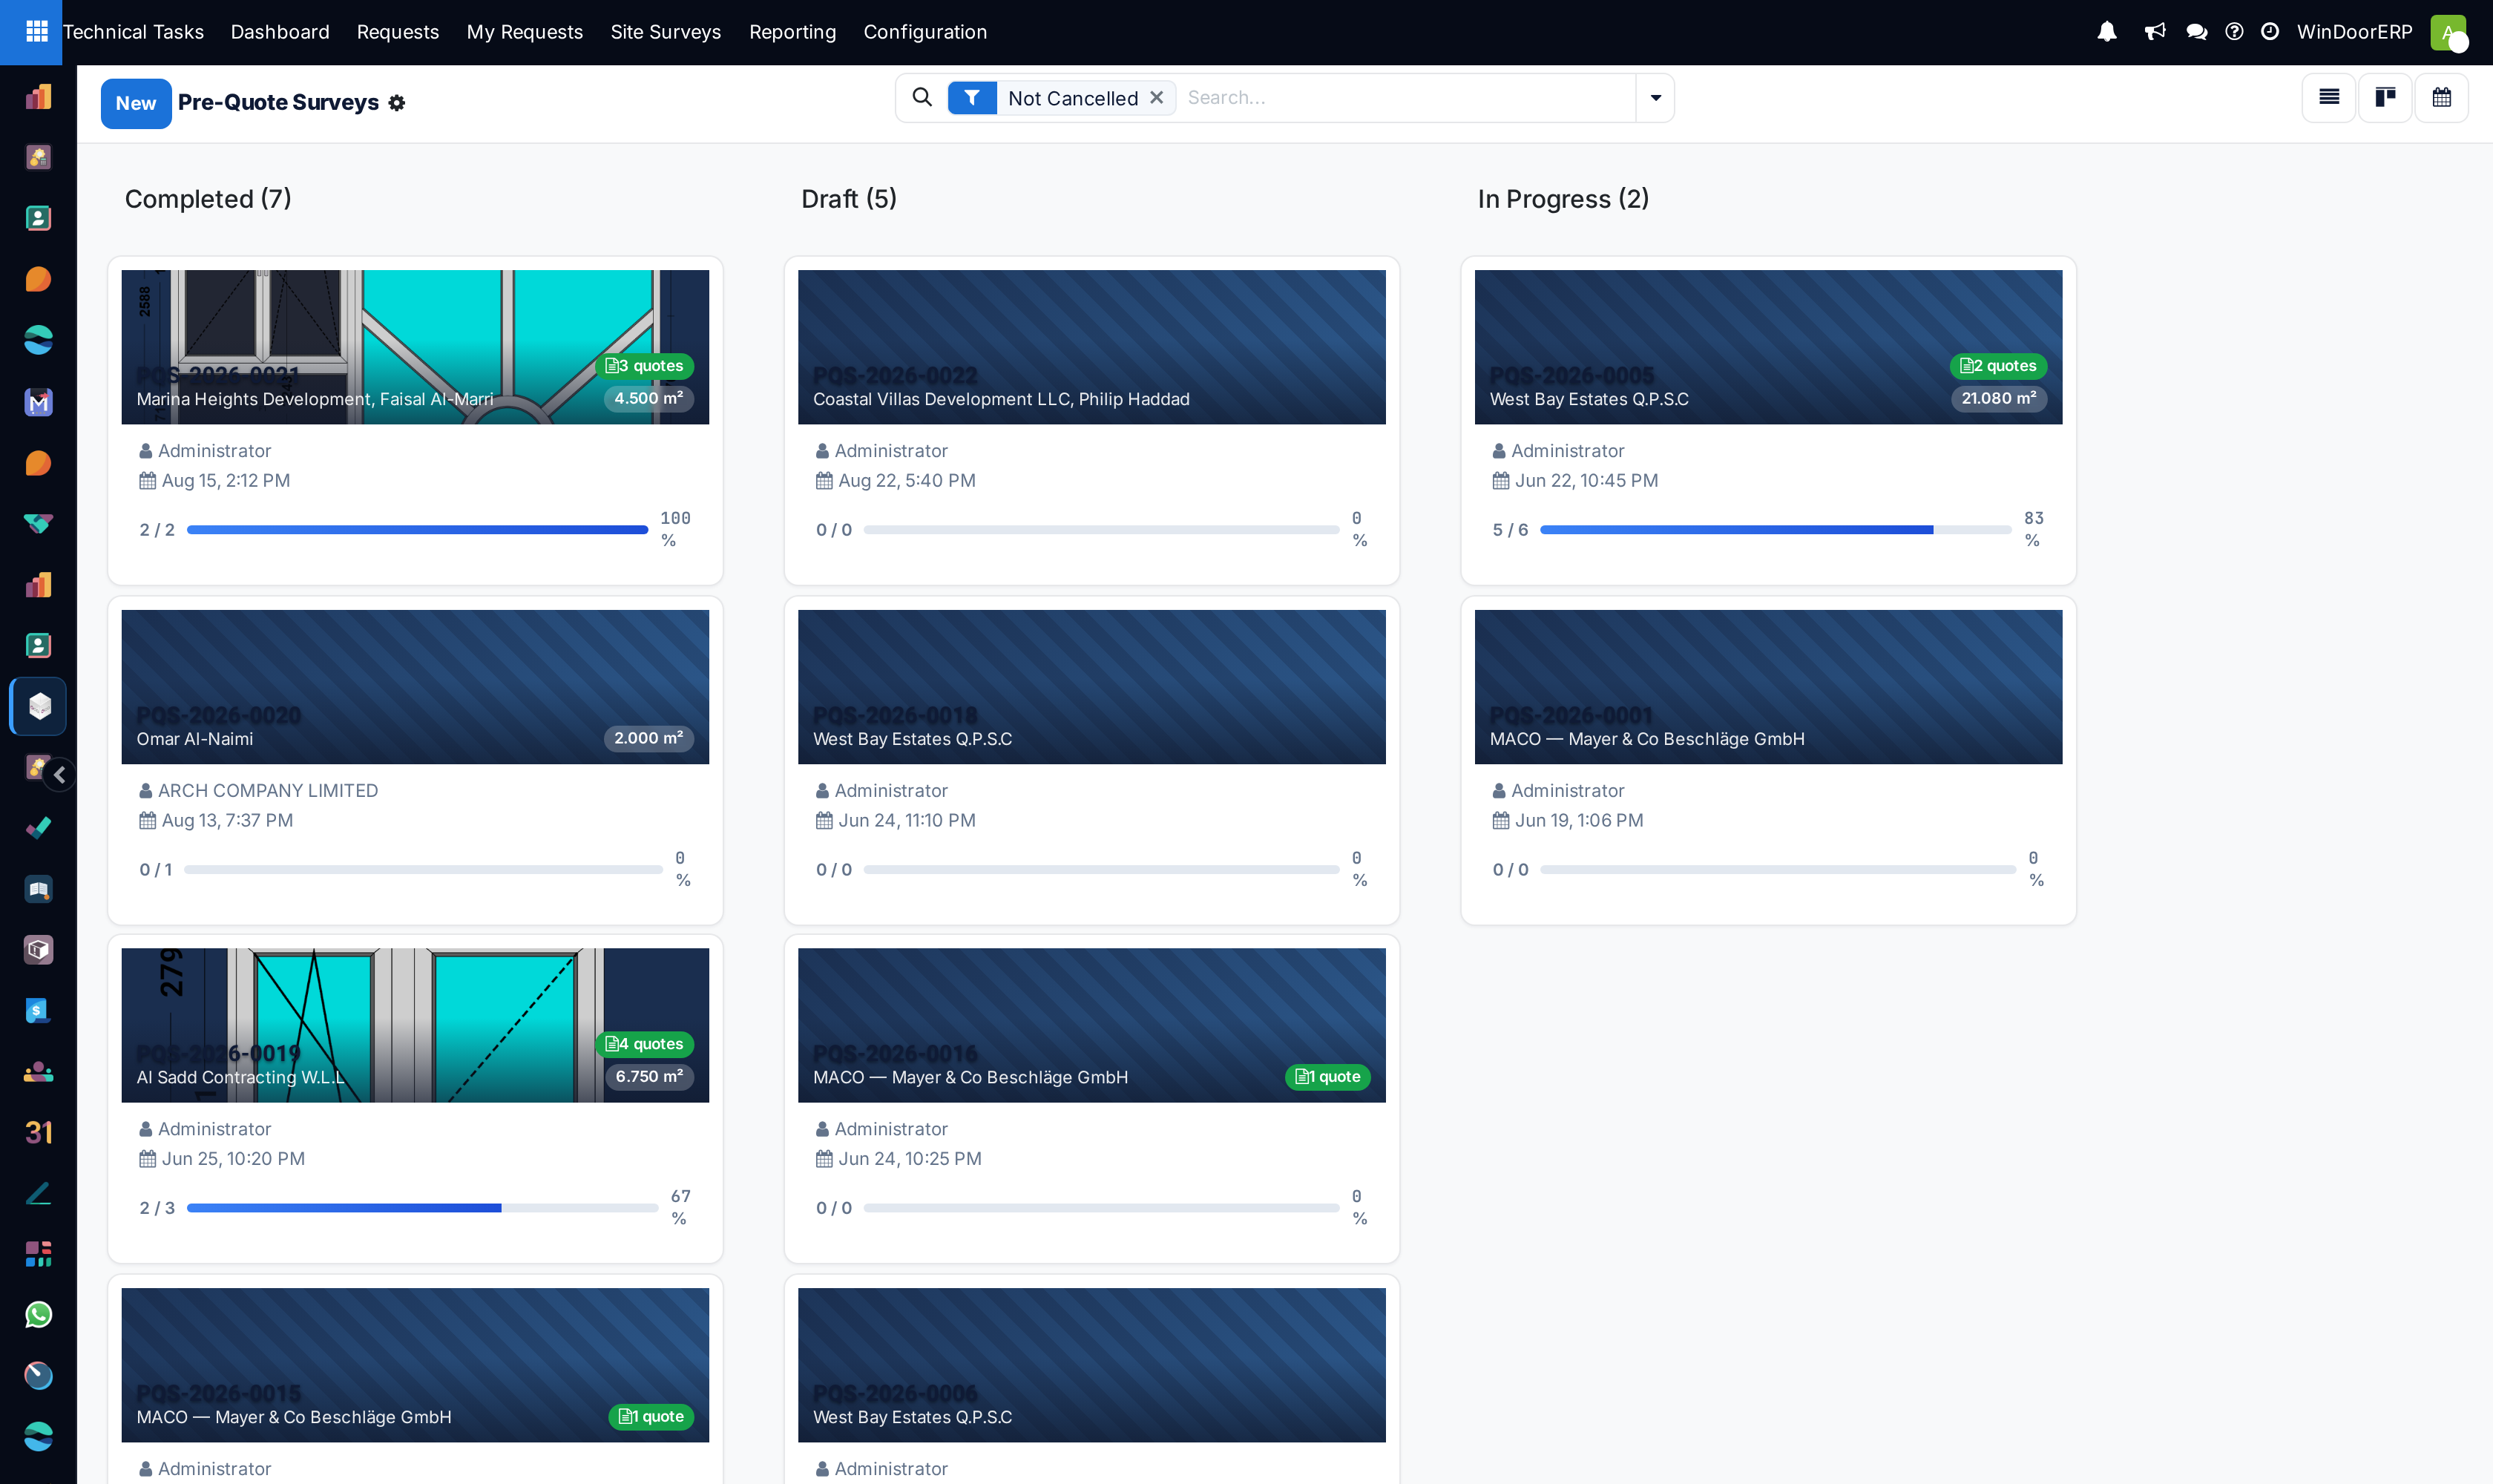Open the WinDoorERP company switcher
Screen dimensions: 2493x1484
point(2354,32)
